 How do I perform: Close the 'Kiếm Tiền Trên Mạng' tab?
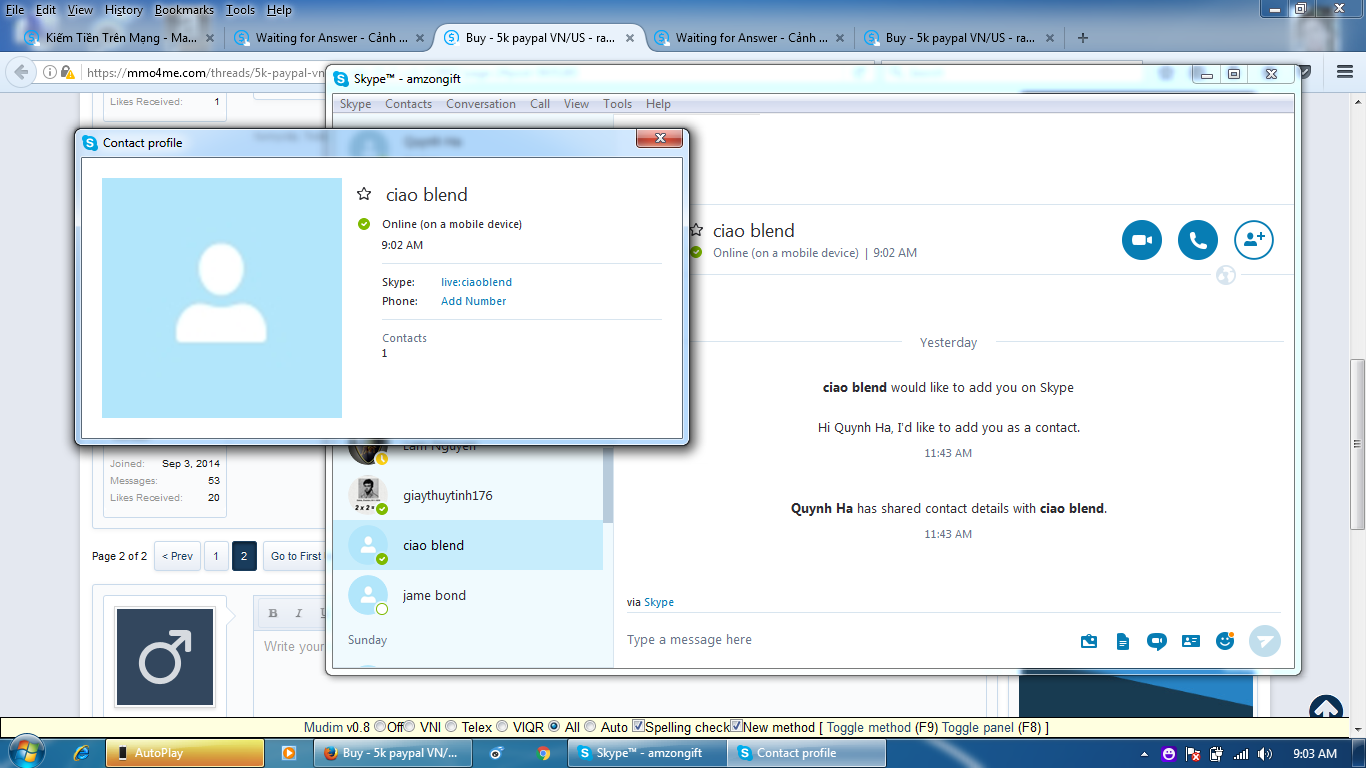[x=210, y=38]
